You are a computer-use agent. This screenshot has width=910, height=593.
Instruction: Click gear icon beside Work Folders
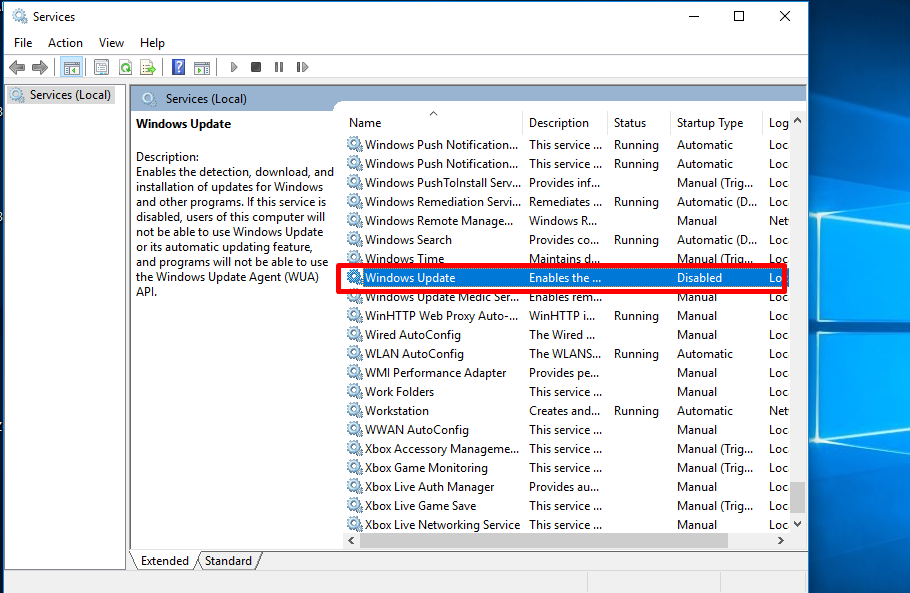355,391
